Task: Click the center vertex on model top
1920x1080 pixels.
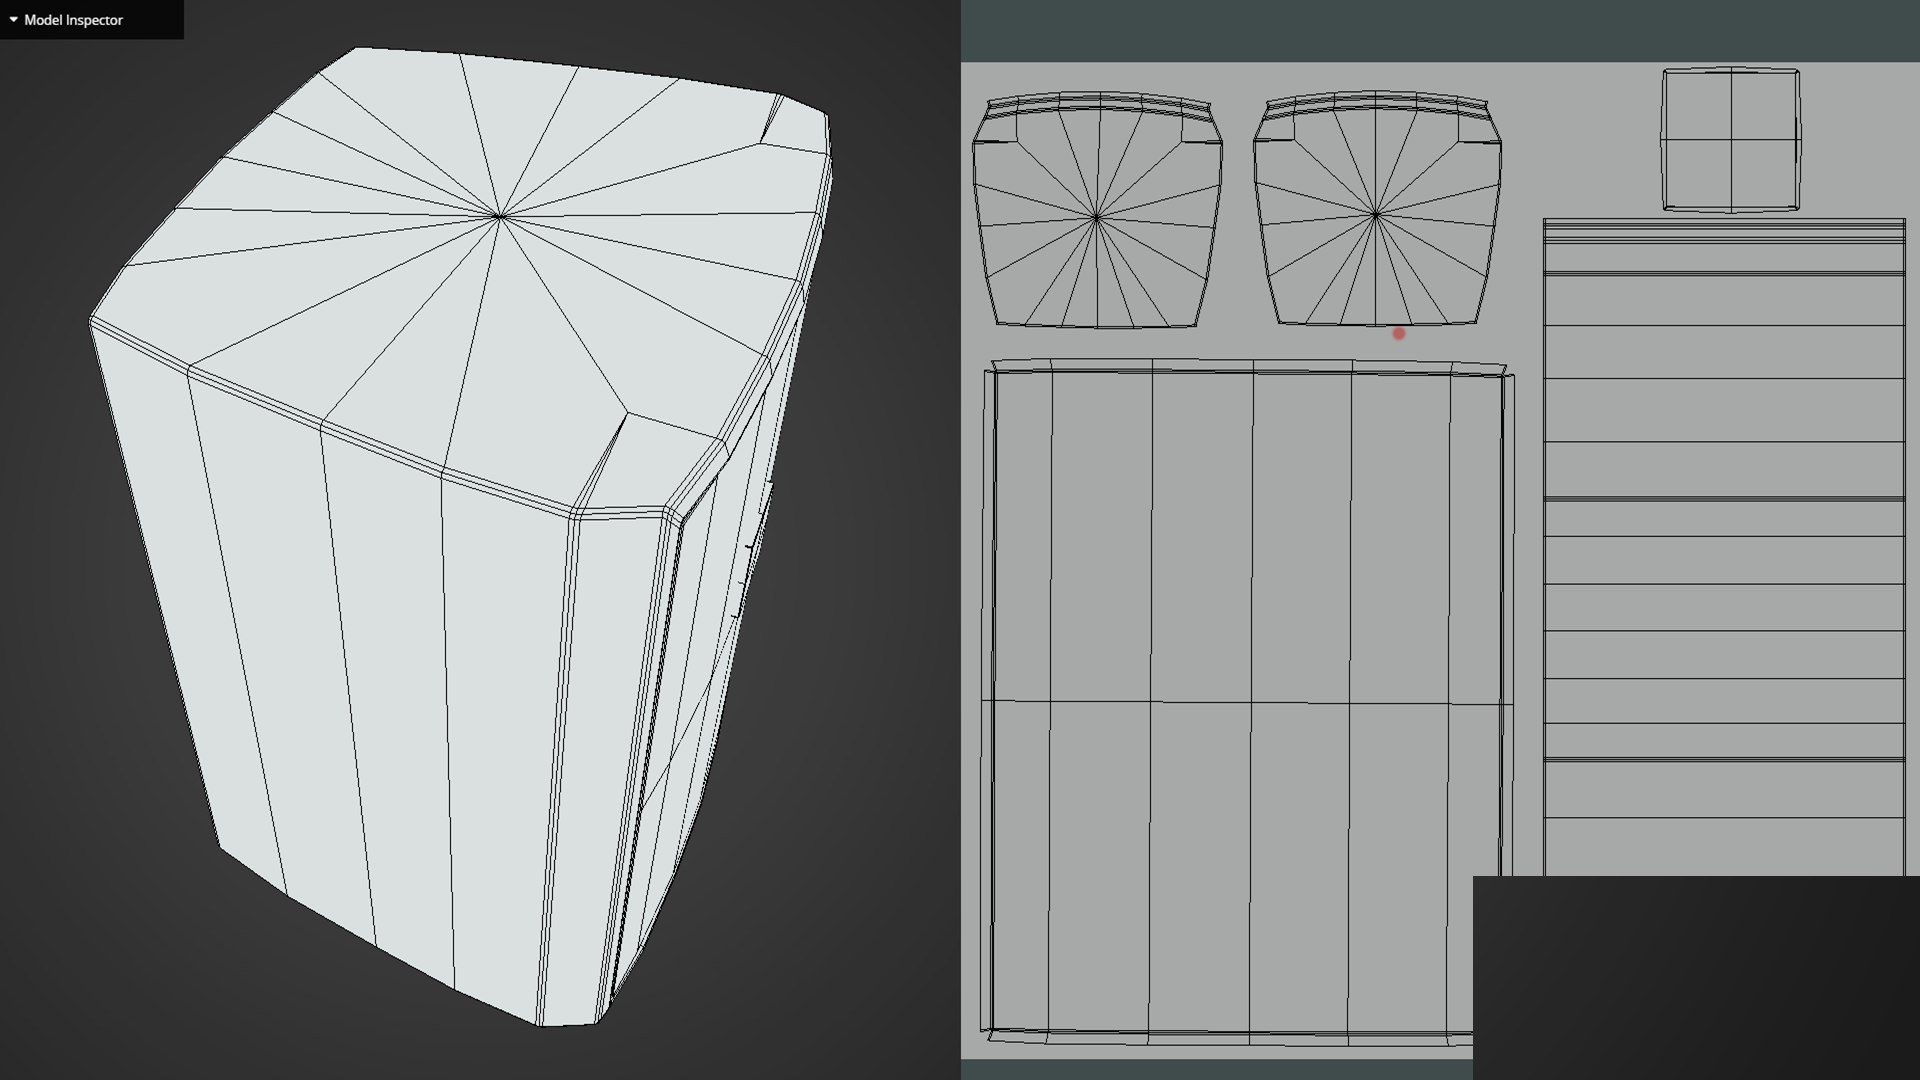Action: click(499, 215)
